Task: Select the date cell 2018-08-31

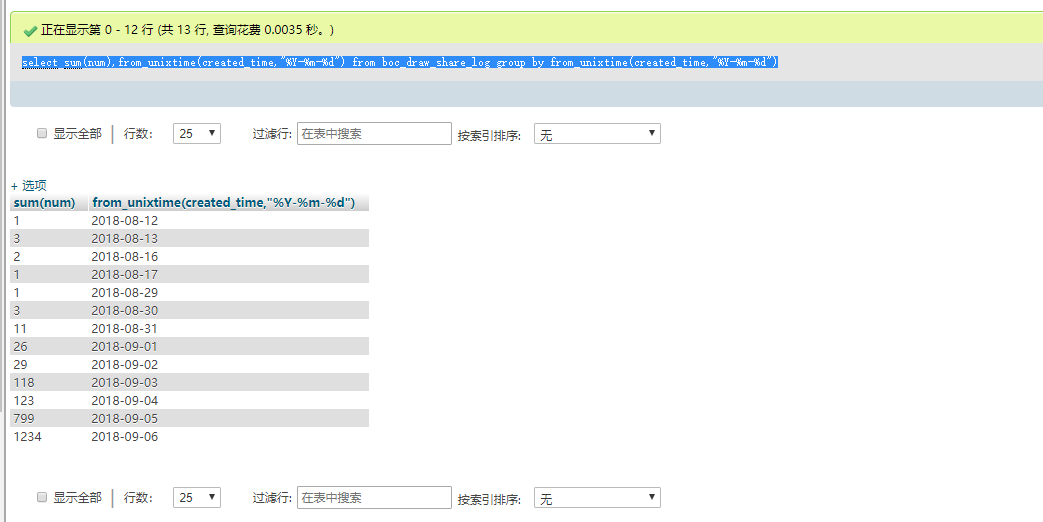Action: click(125, 328)
